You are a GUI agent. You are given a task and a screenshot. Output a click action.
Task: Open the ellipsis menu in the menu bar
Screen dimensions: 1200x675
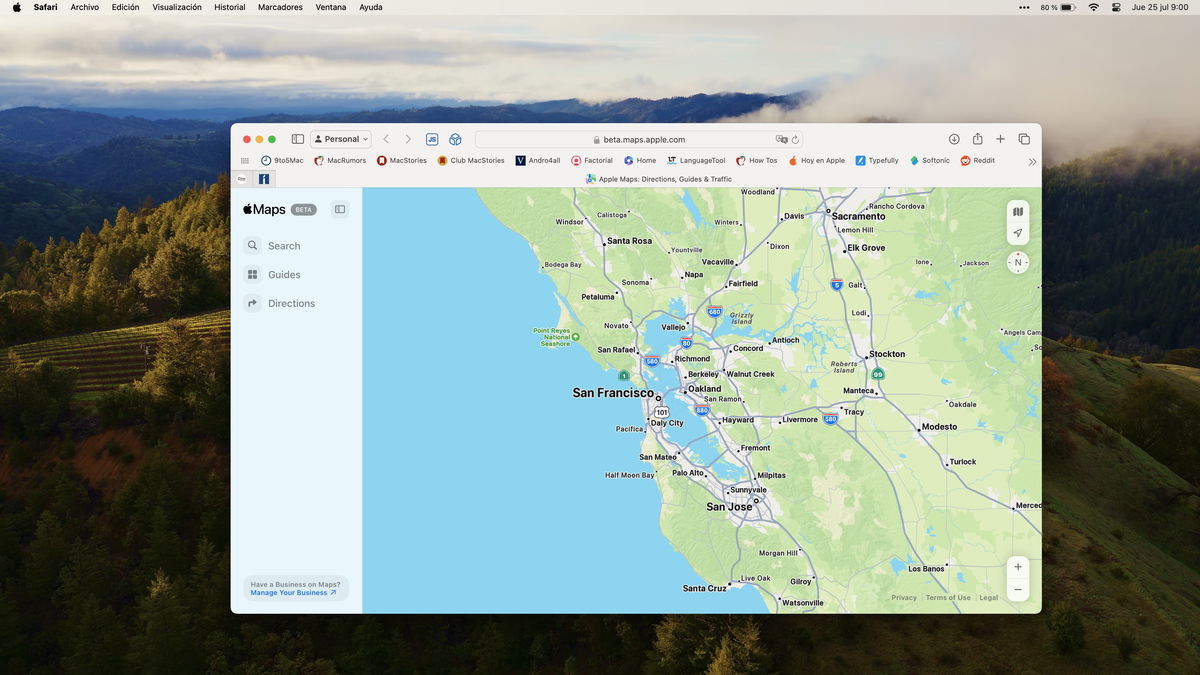pyautogui.click(x=1023, y=7)
